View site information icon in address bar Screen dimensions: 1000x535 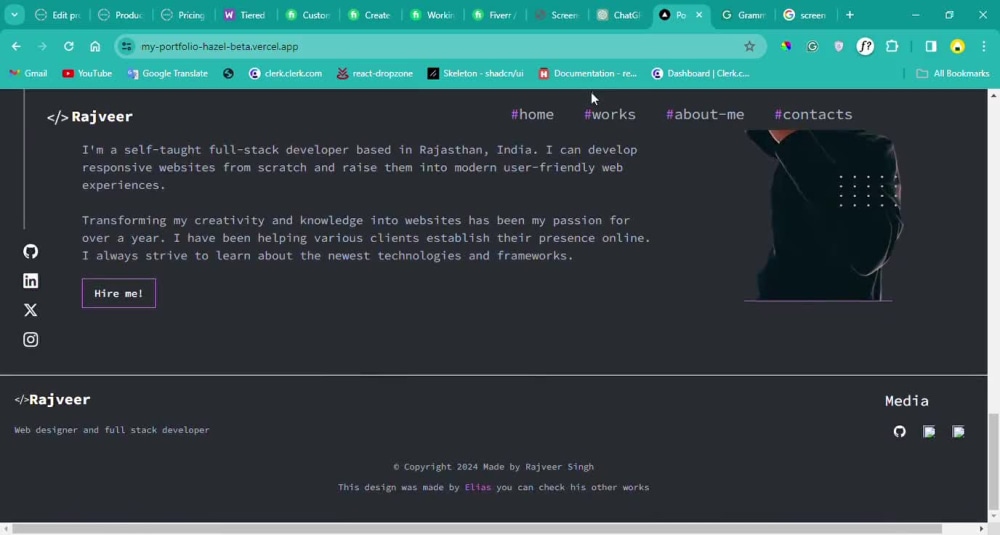pos(126,47)
